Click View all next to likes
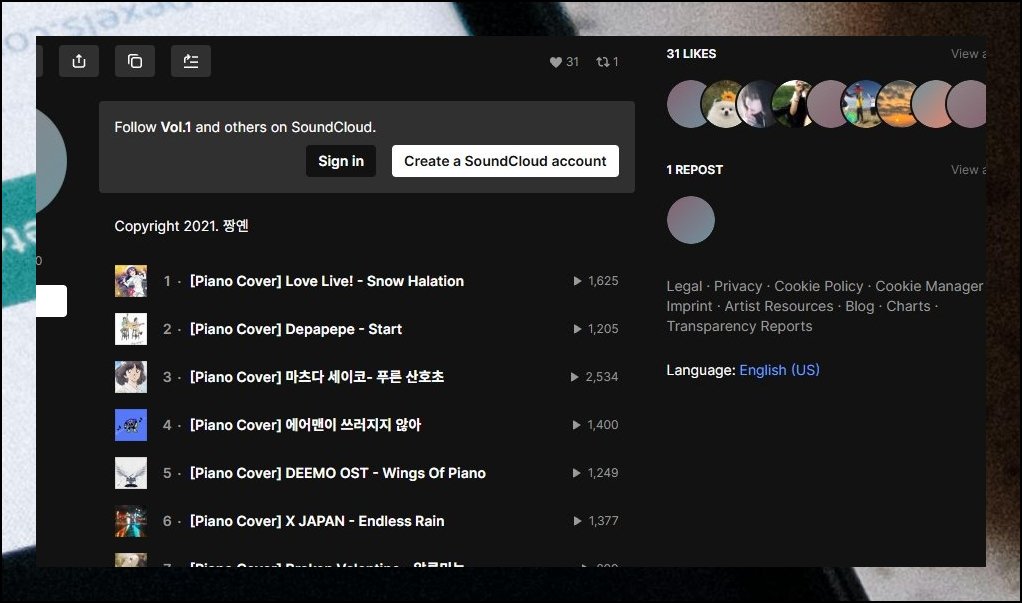Screen dimensions: 1022x603 [968, 54]
